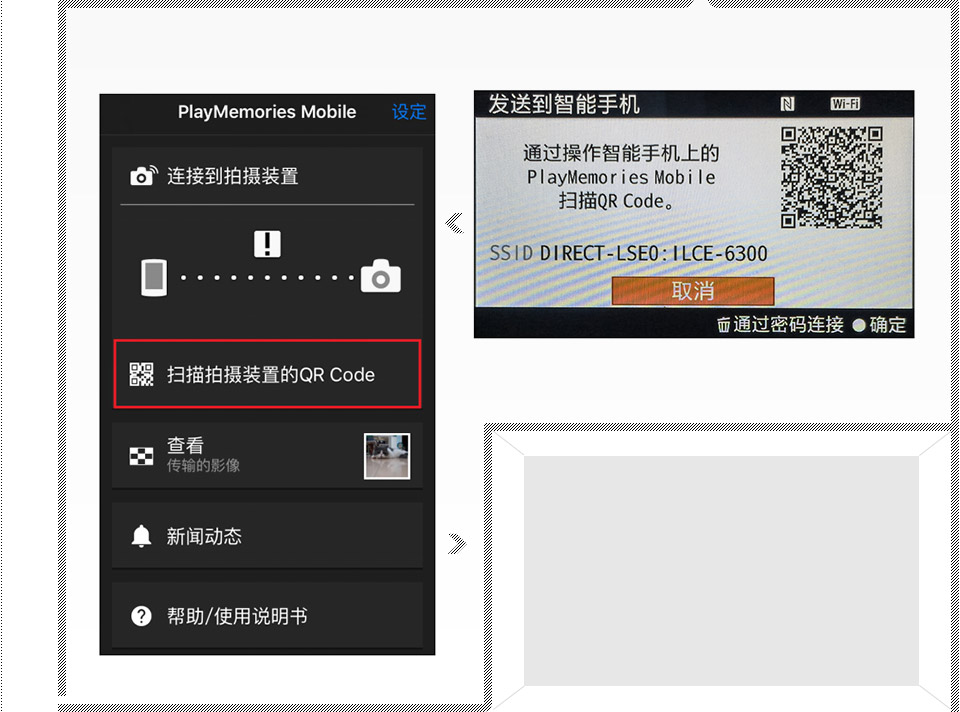Click the large QR code on camera display
Screen dimensions: 960x712
point(832,177)
